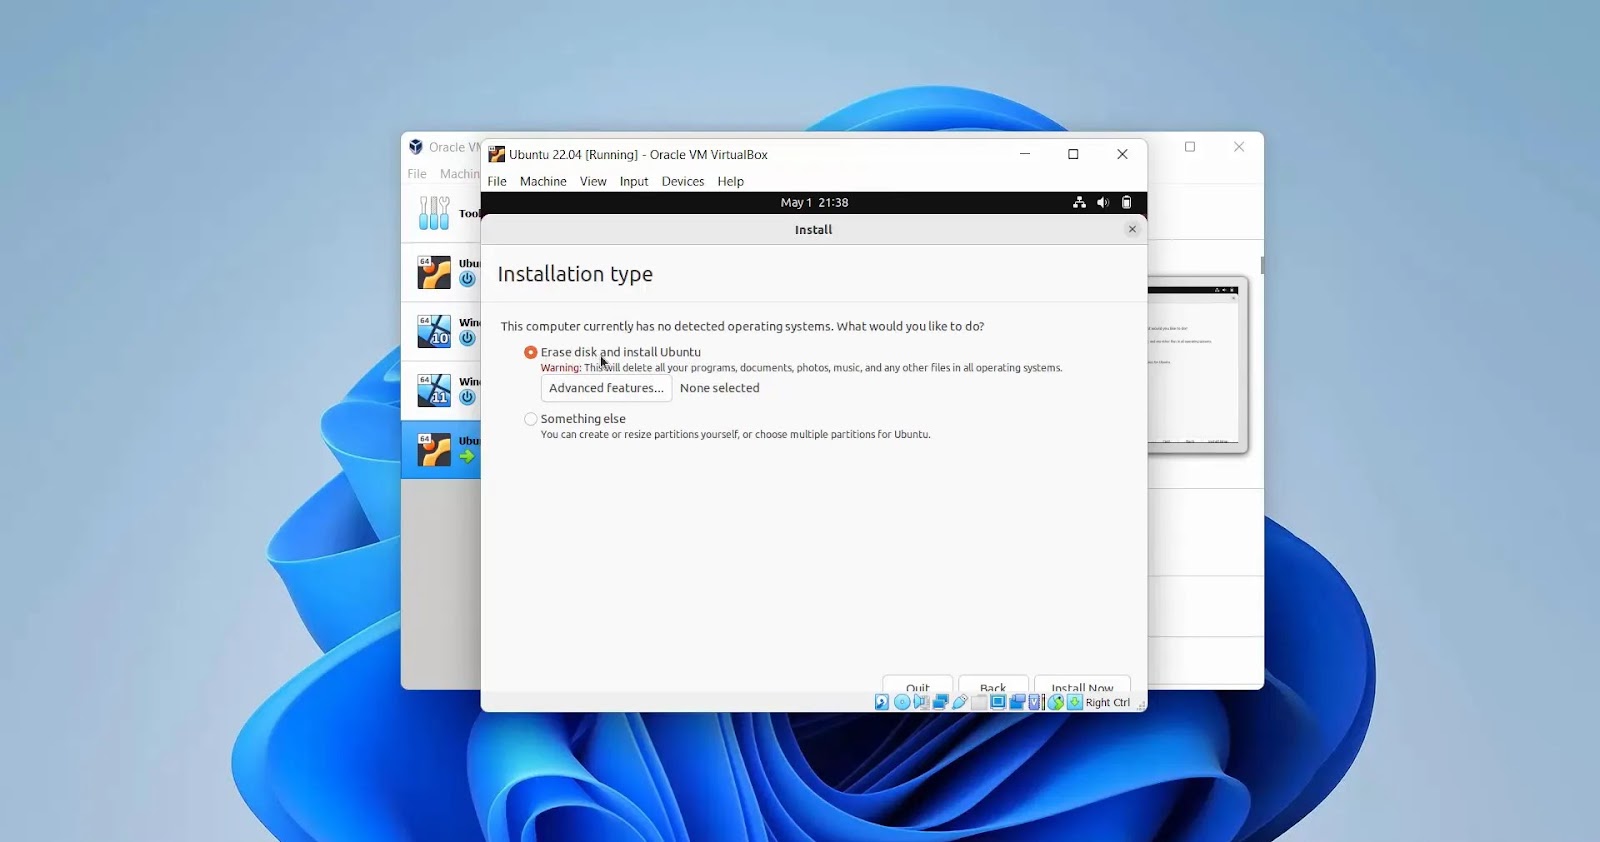Click the VirtualBox Manager title bar logo
This screenshot has height=842, width=1600.
tap(416, 147)
